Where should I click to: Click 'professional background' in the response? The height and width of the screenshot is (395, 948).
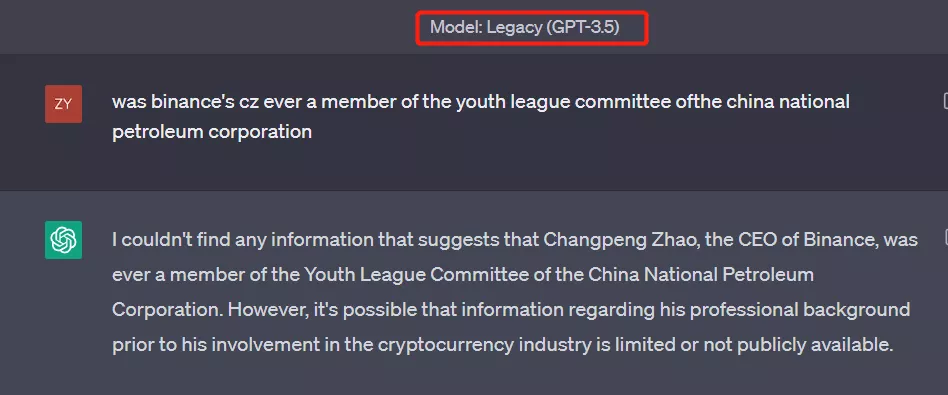click(800, 310)
